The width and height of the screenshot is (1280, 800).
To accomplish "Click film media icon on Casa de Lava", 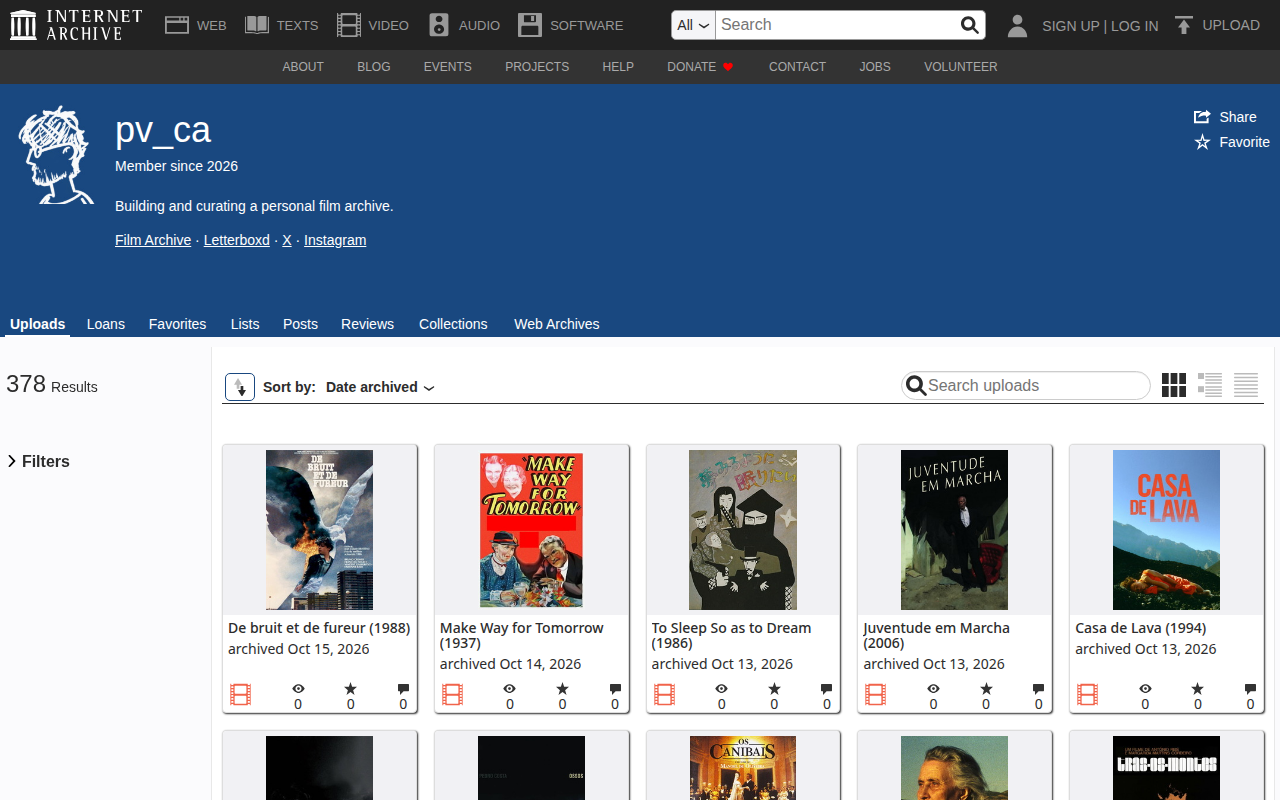I will 1087,694.
